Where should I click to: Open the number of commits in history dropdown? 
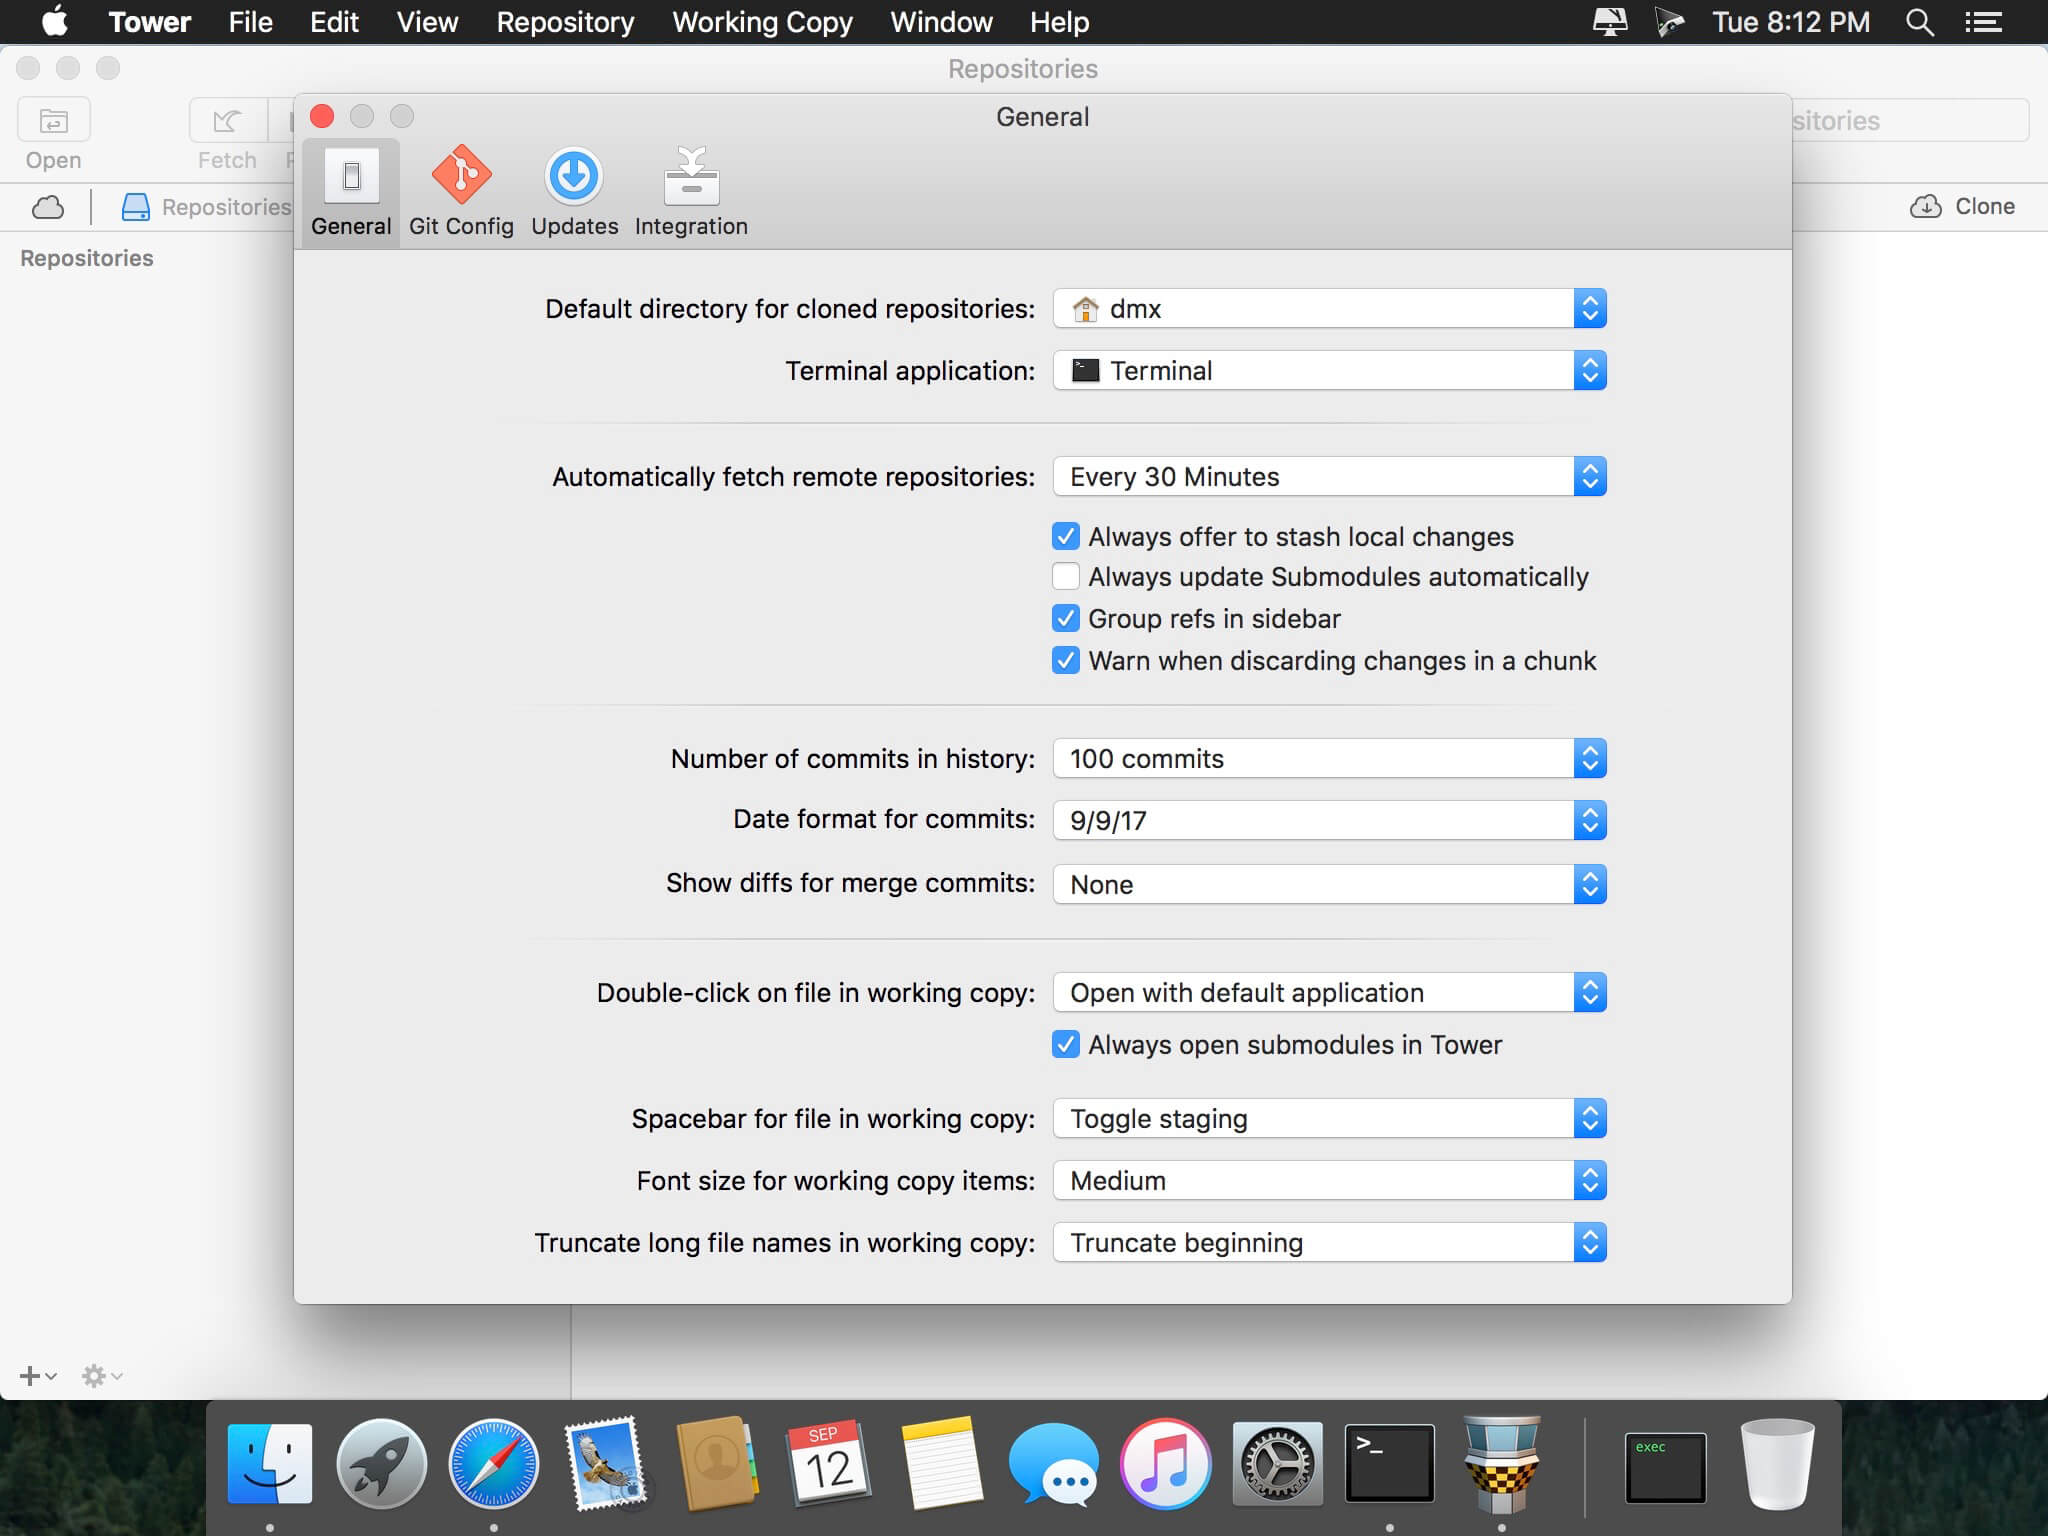(1329, 759)
